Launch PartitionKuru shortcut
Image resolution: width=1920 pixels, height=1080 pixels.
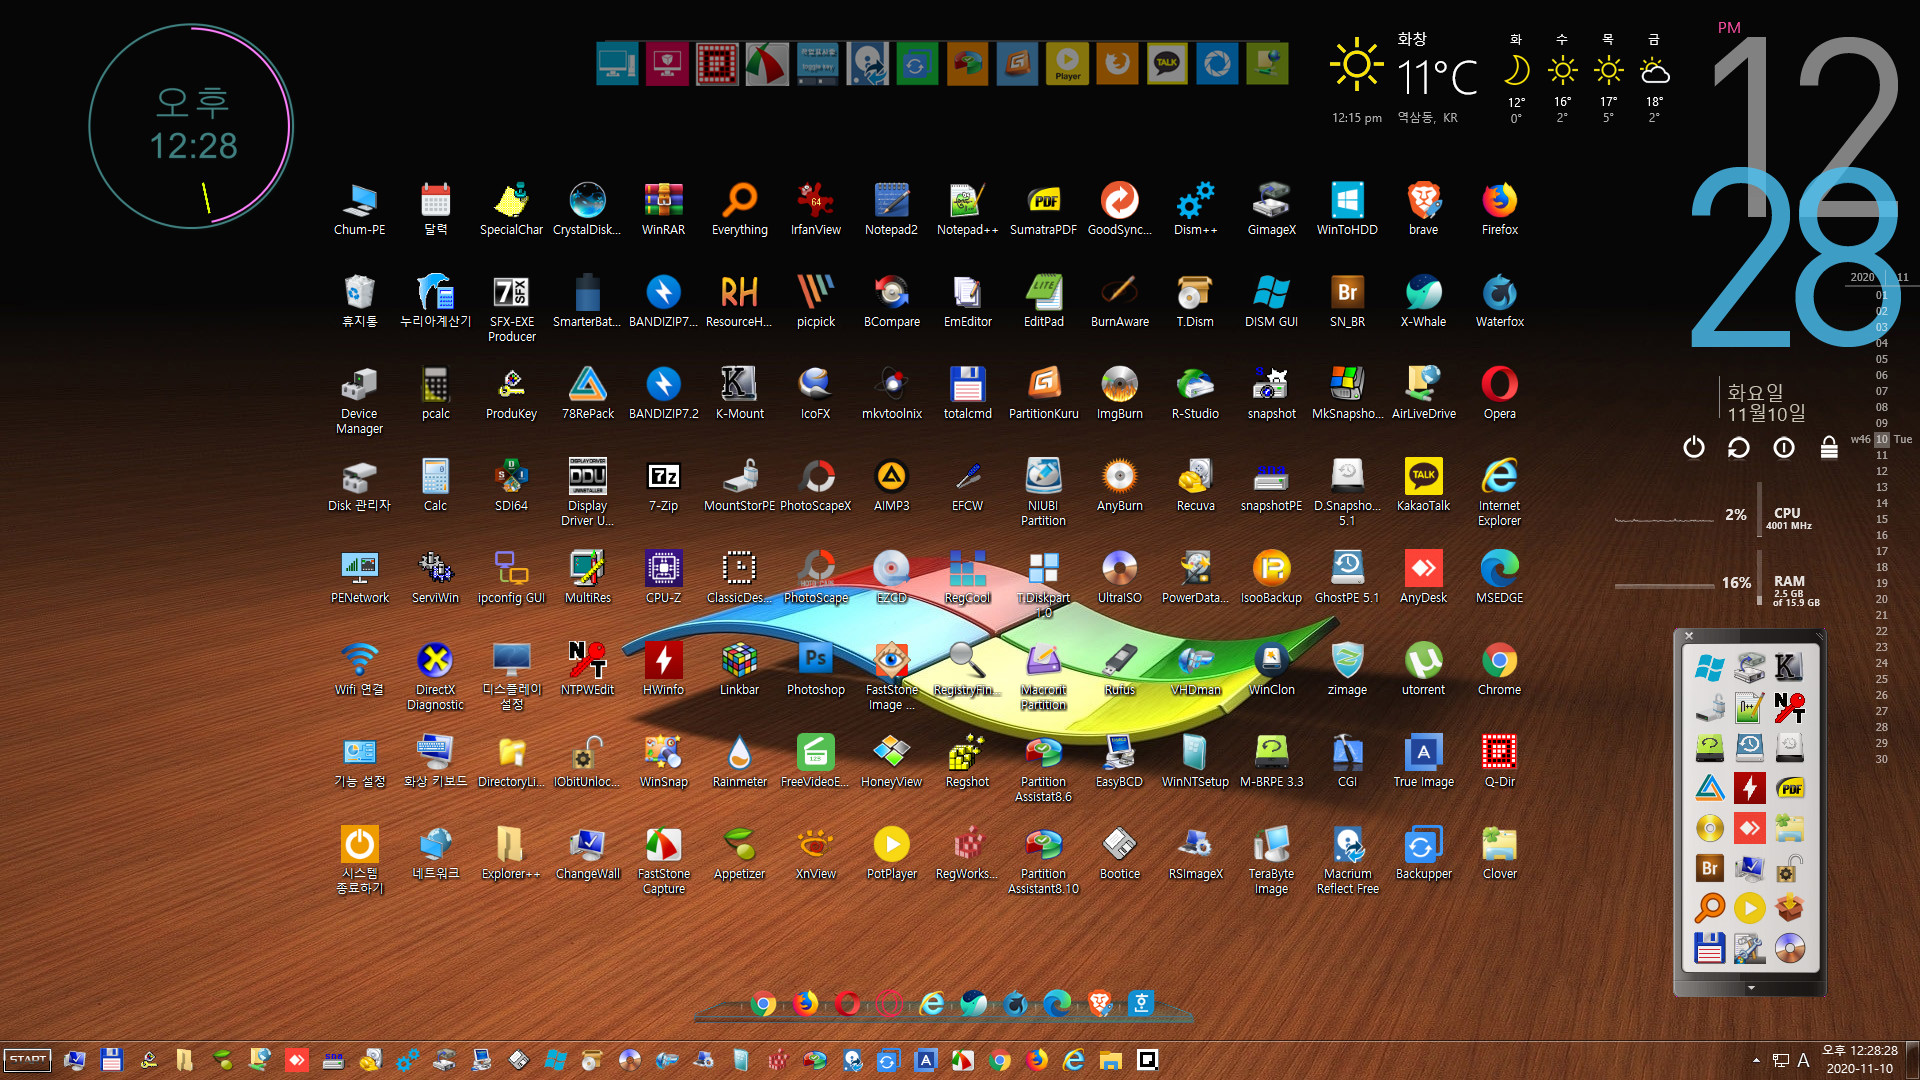click(x=1043, y=393)
